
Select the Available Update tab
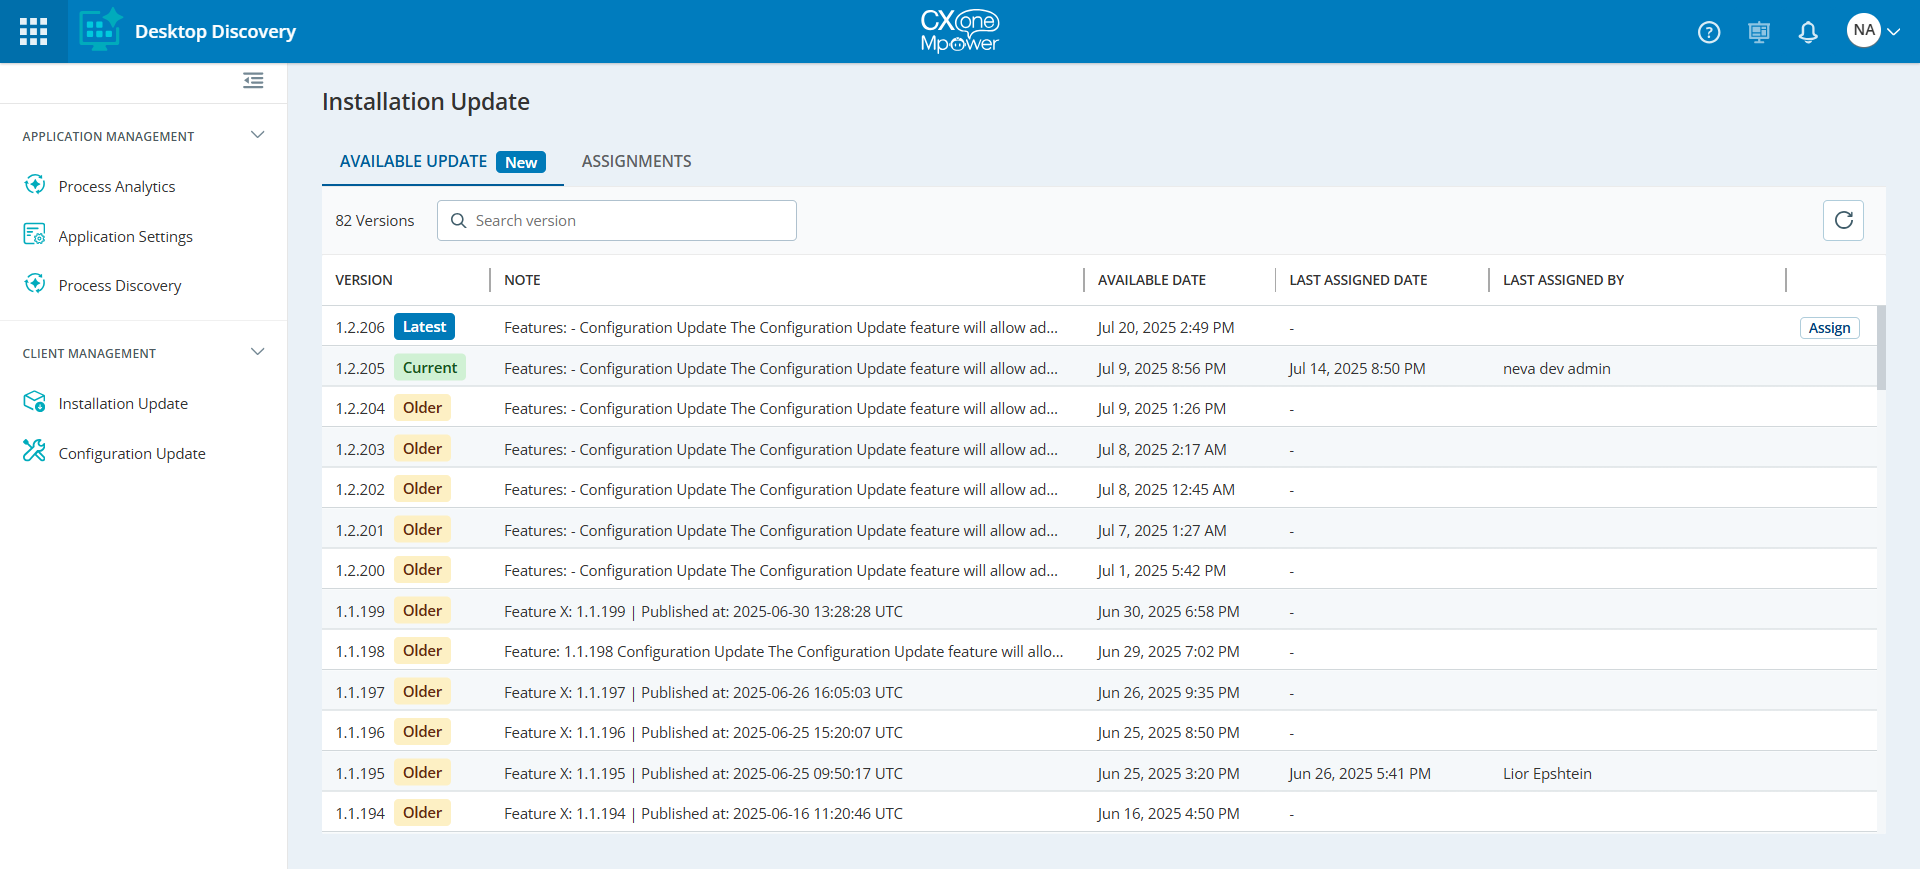(x=413, y=161)
